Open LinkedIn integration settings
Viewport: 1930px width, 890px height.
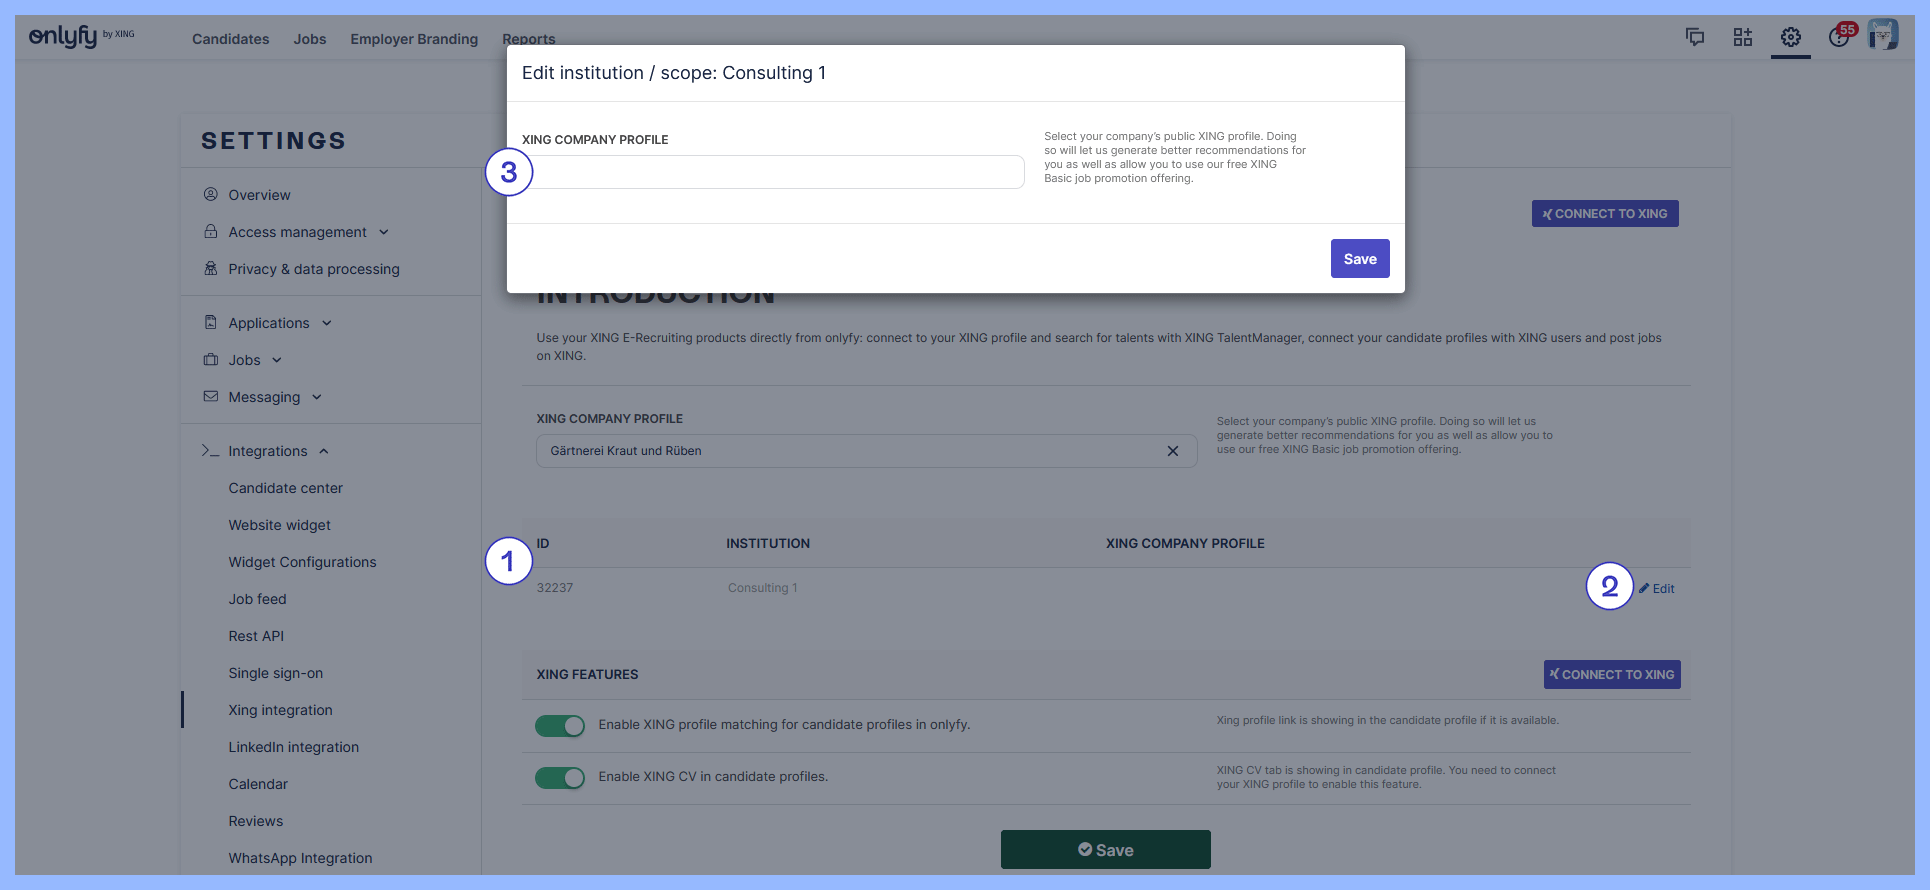click(x=293, y=747)
